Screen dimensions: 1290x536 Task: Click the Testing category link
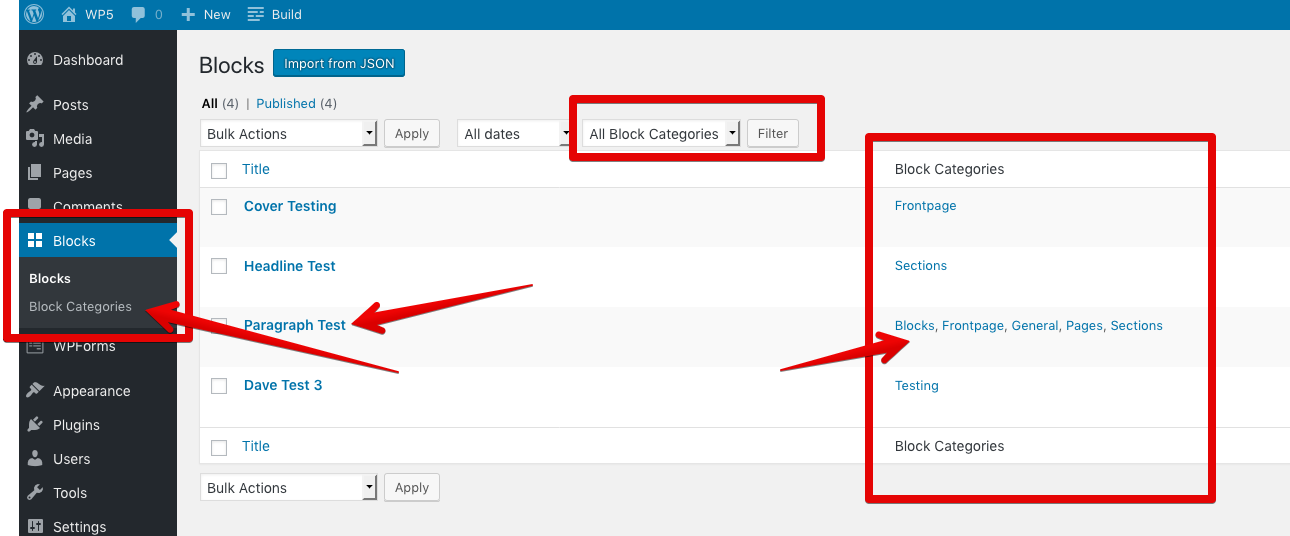(x=917, y=386)
